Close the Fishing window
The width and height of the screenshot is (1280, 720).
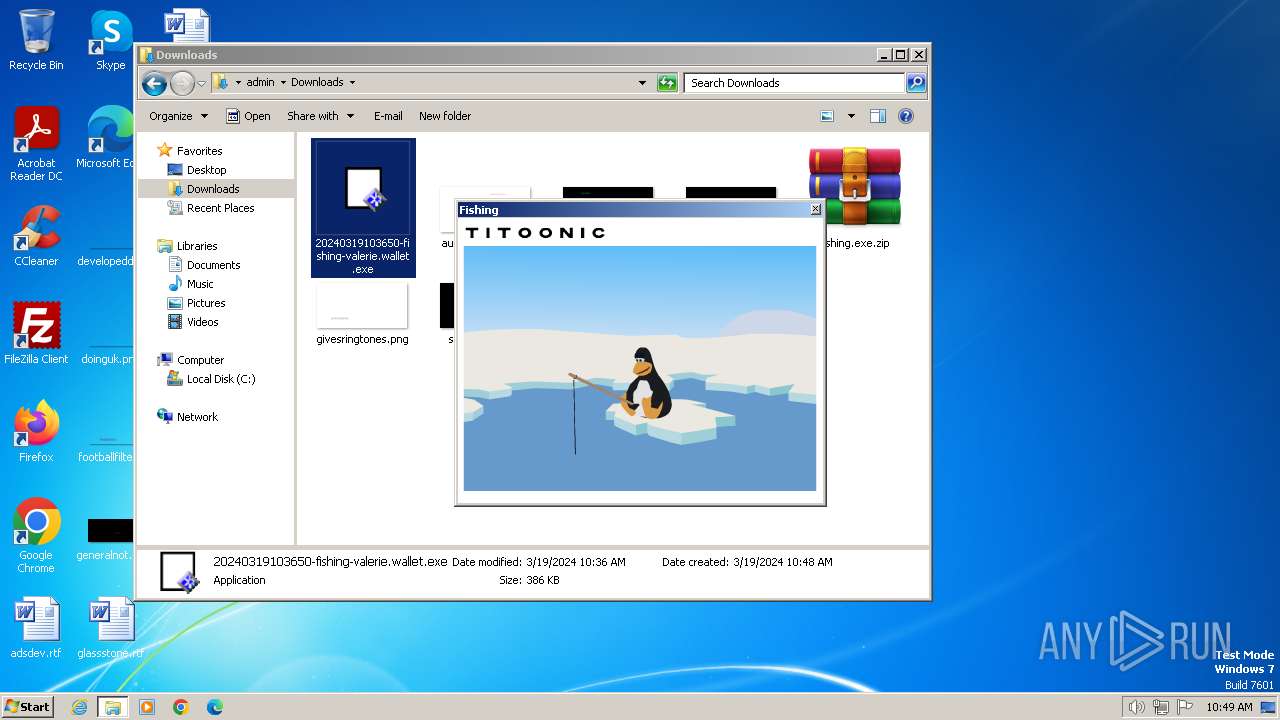tap(815, 209)
